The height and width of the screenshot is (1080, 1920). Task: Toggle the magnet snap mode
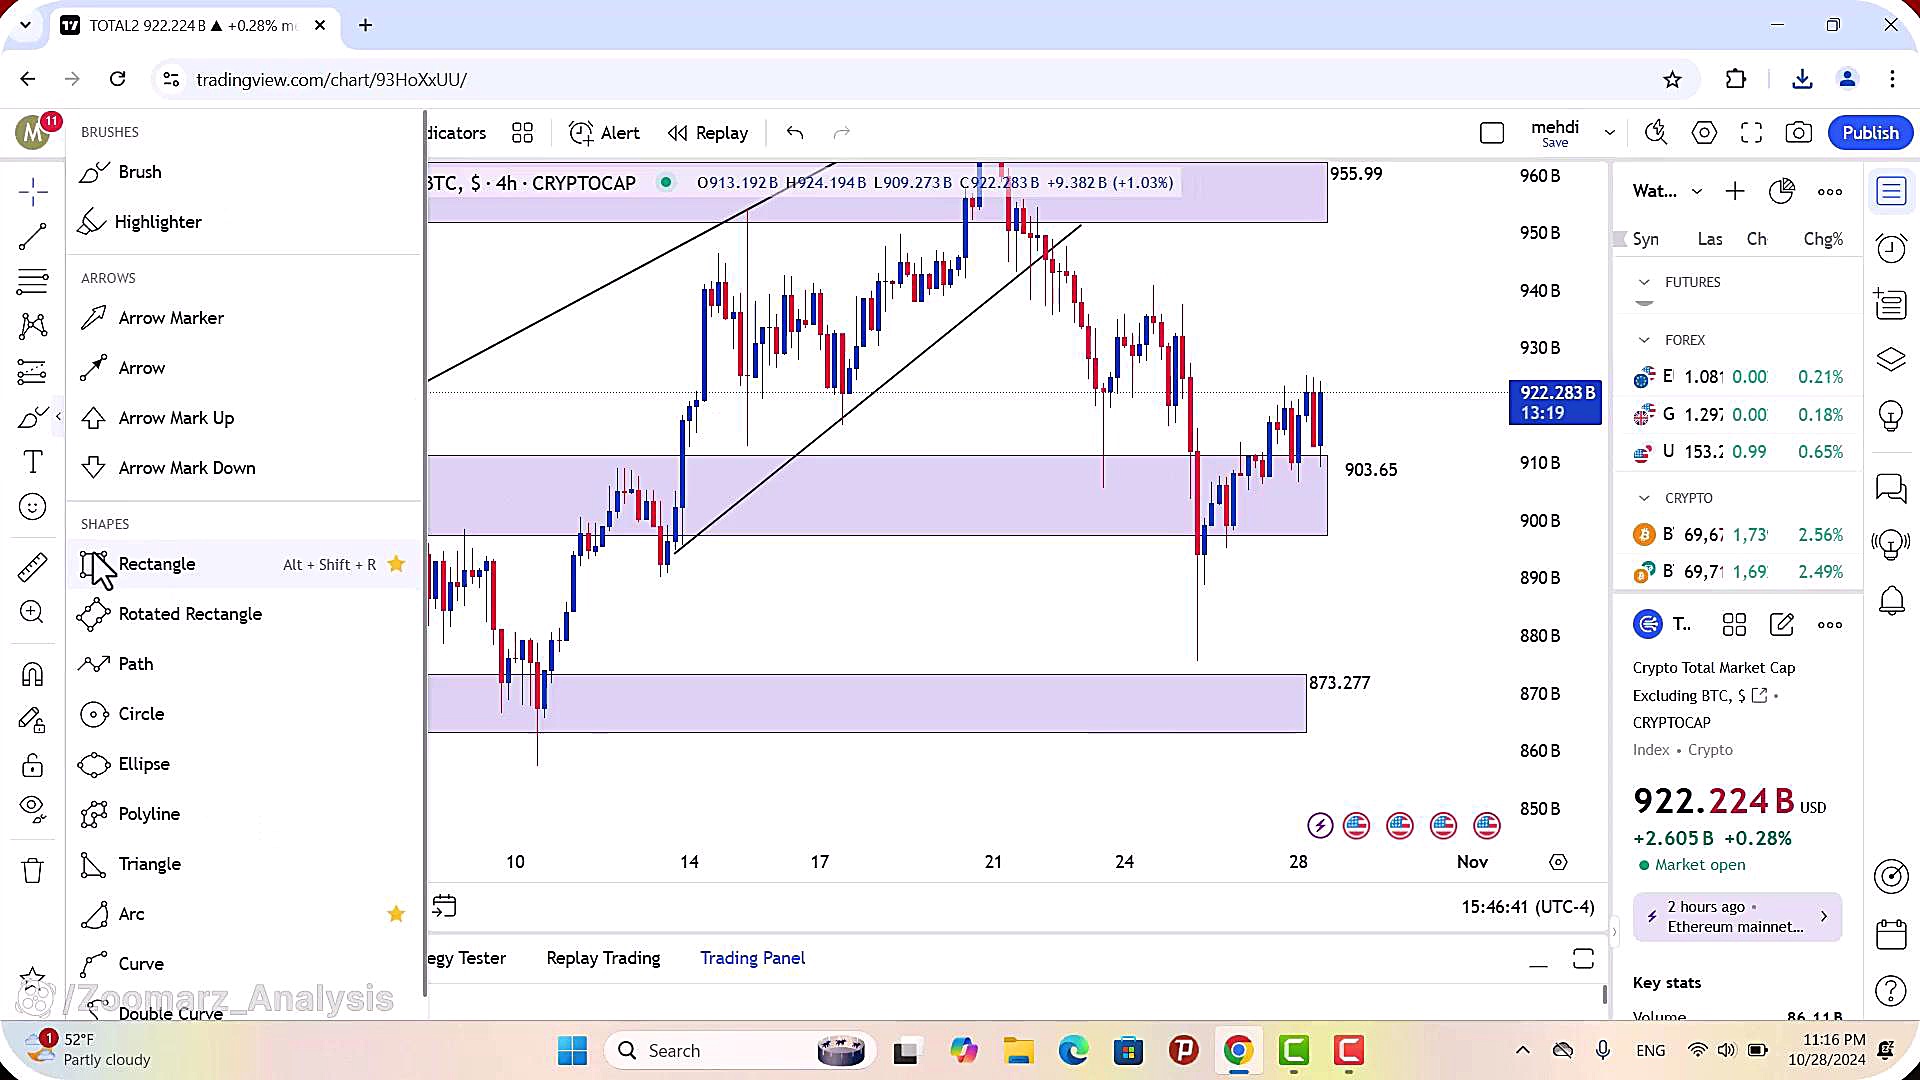tap(33, 675)
